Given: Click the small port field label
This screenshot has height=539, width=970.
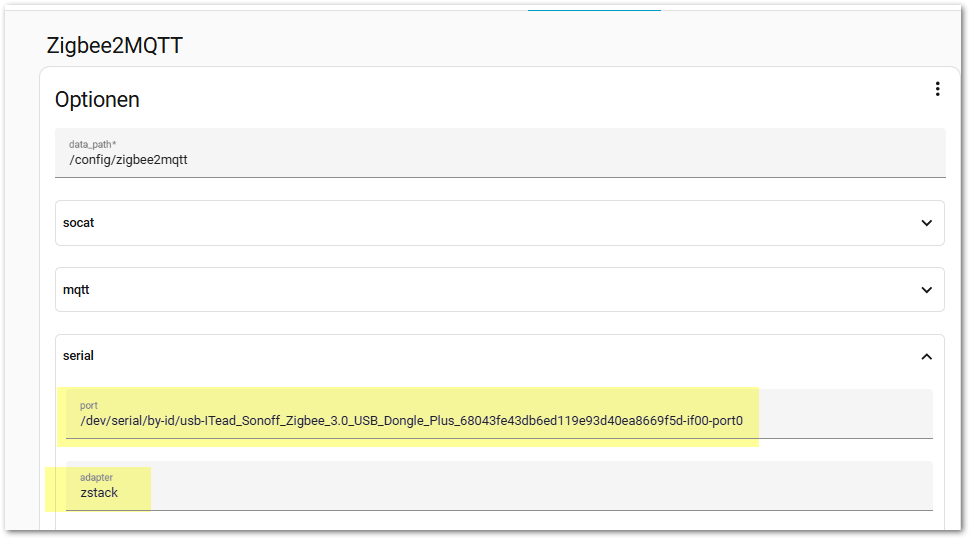Looking at the screenshot, I should pyautogui.click(x=89, y=406).
